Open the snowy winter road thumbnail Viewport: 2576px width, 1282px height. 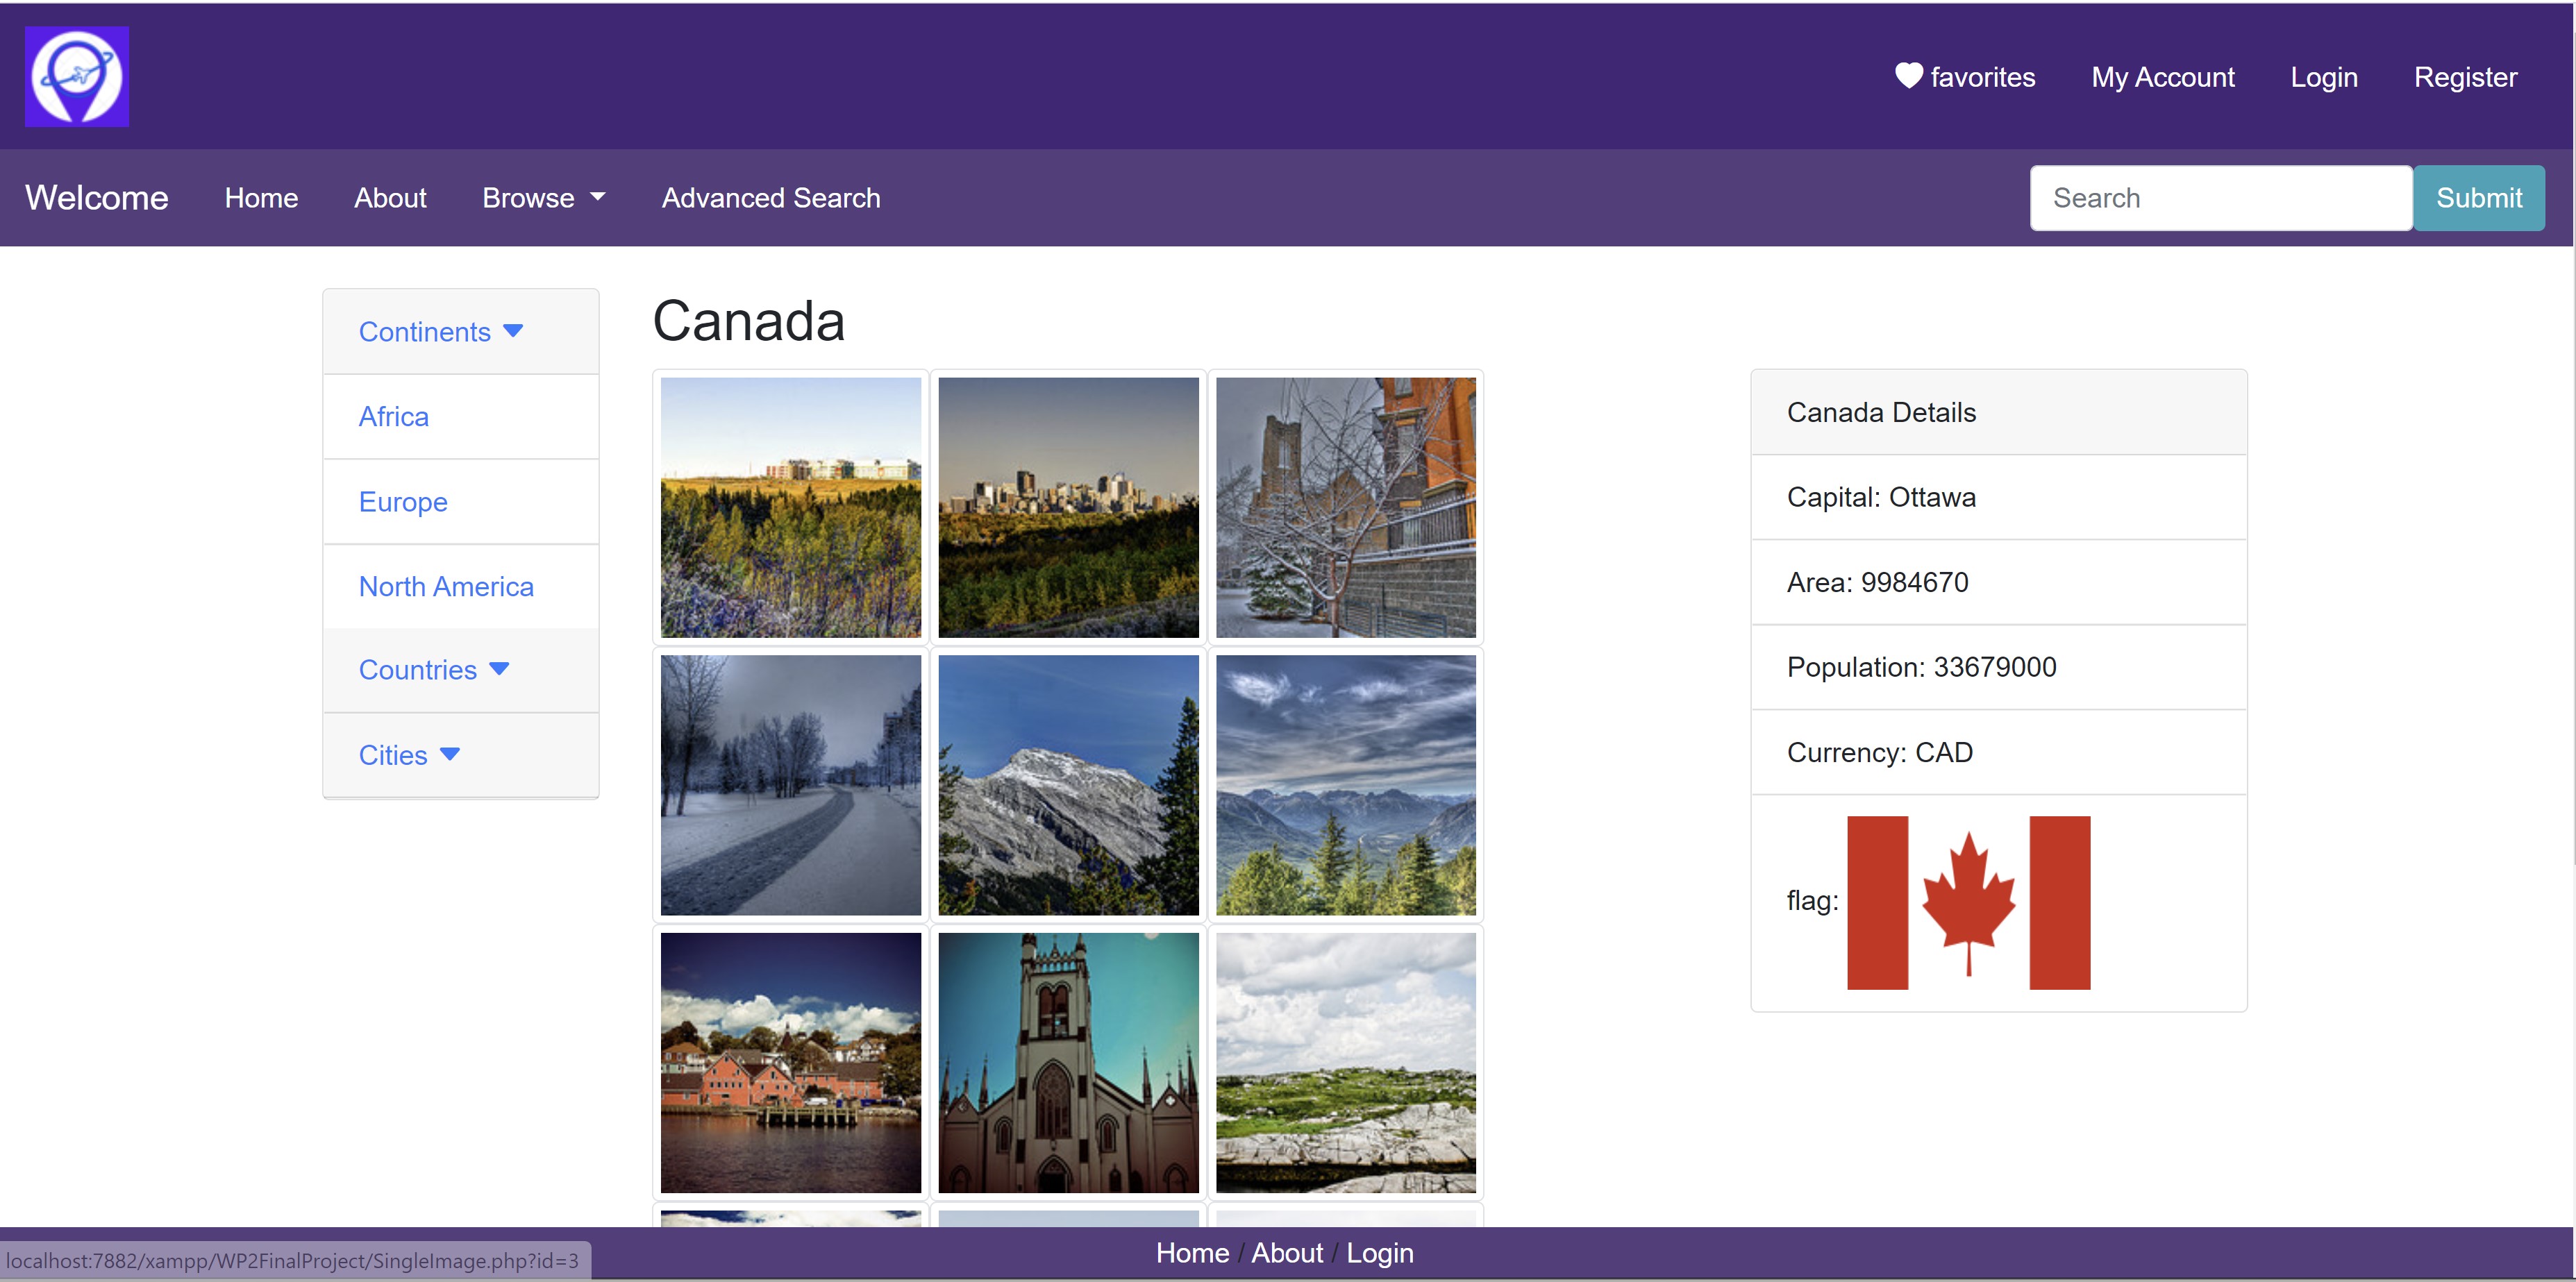click(x=790, y=785)
